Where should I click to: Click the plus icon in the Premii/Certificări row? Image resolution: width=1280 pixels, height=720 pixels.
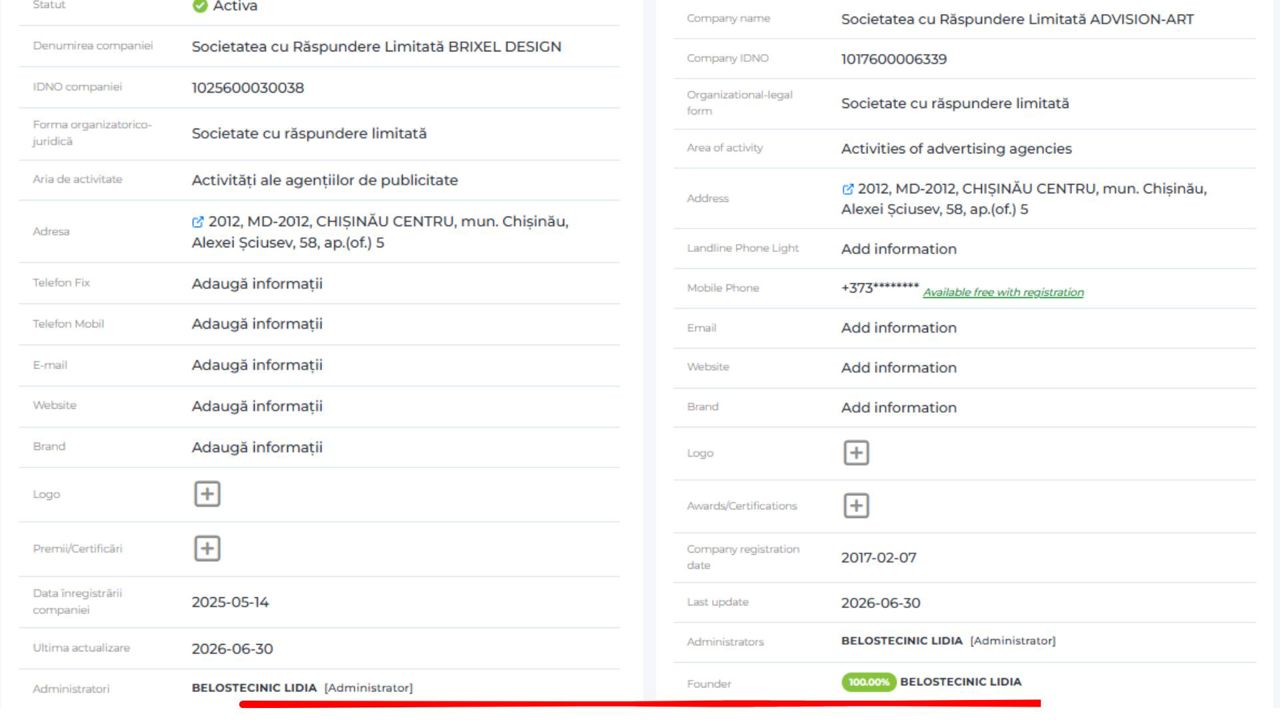point(207,548)
